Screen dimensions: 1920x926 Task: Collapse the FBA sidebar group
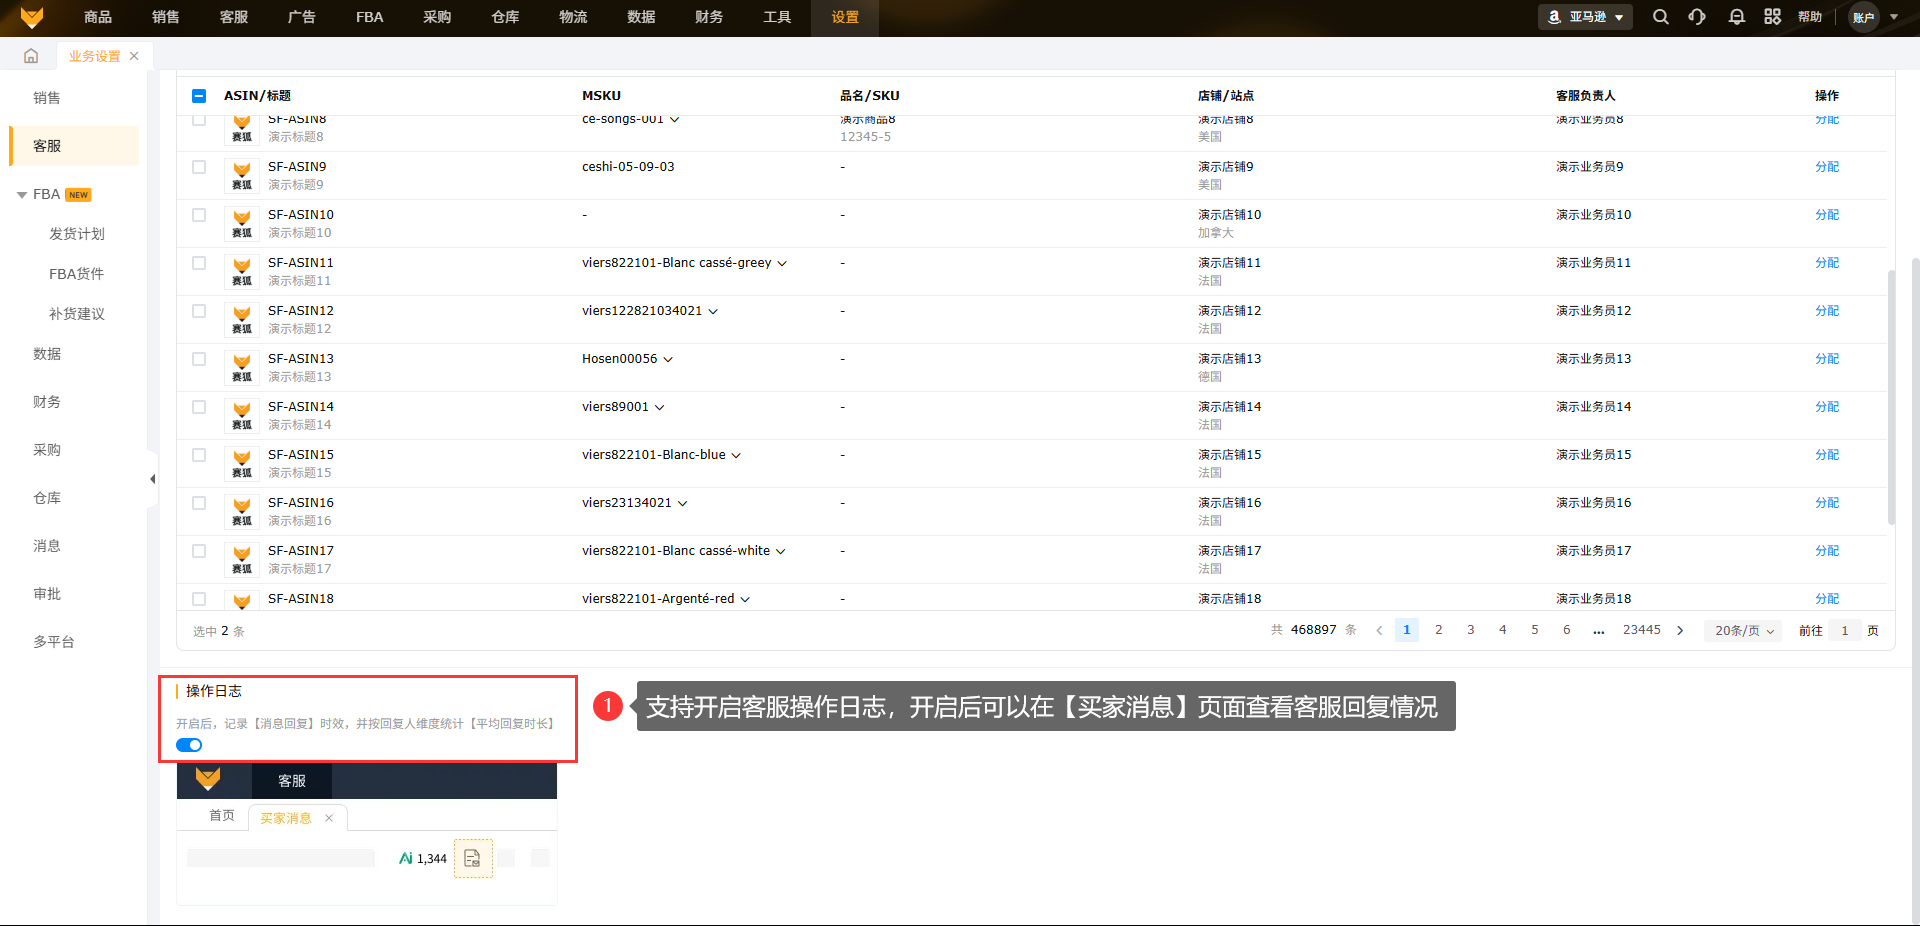tap(22, 195)
